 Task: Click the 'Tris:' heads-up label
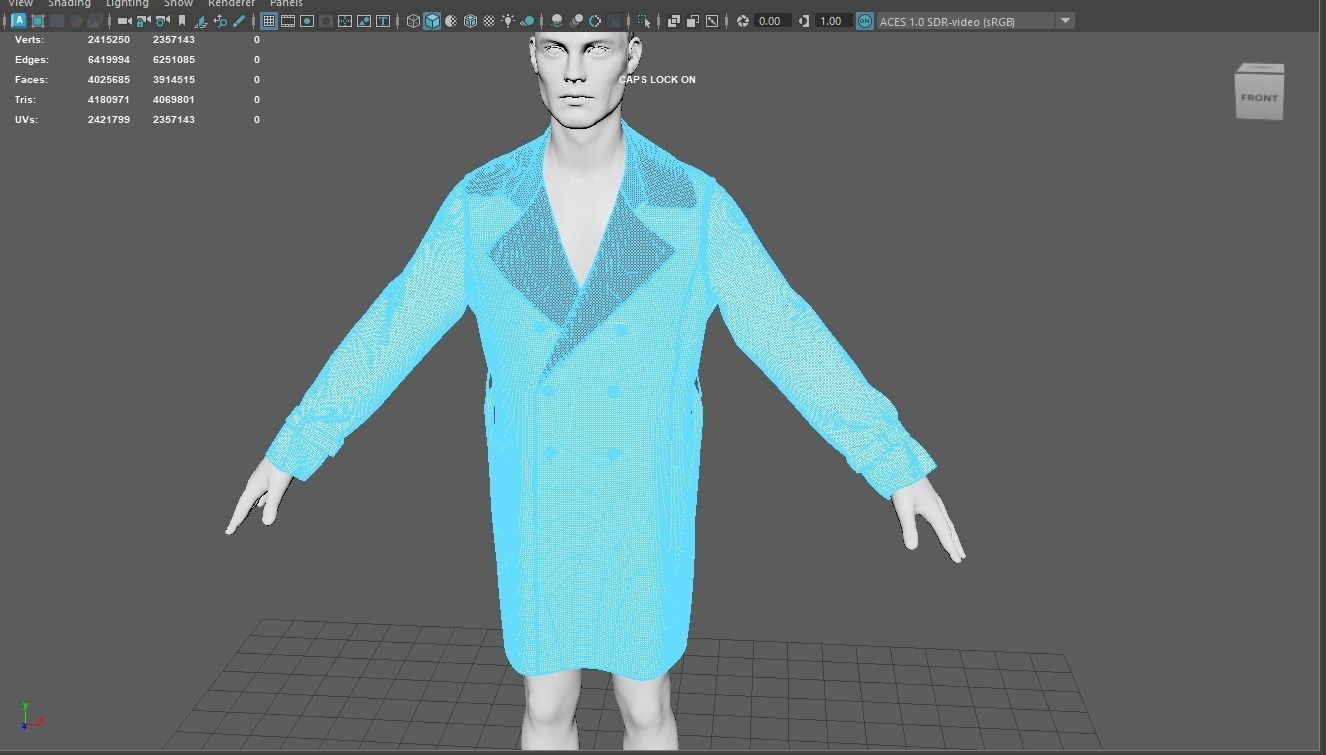[26, 100]
